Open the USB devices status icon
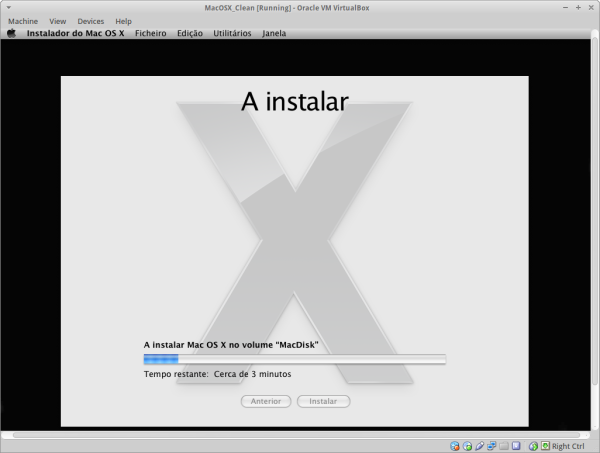Screen dimensions: 600x453 click(x=479, y=446)
